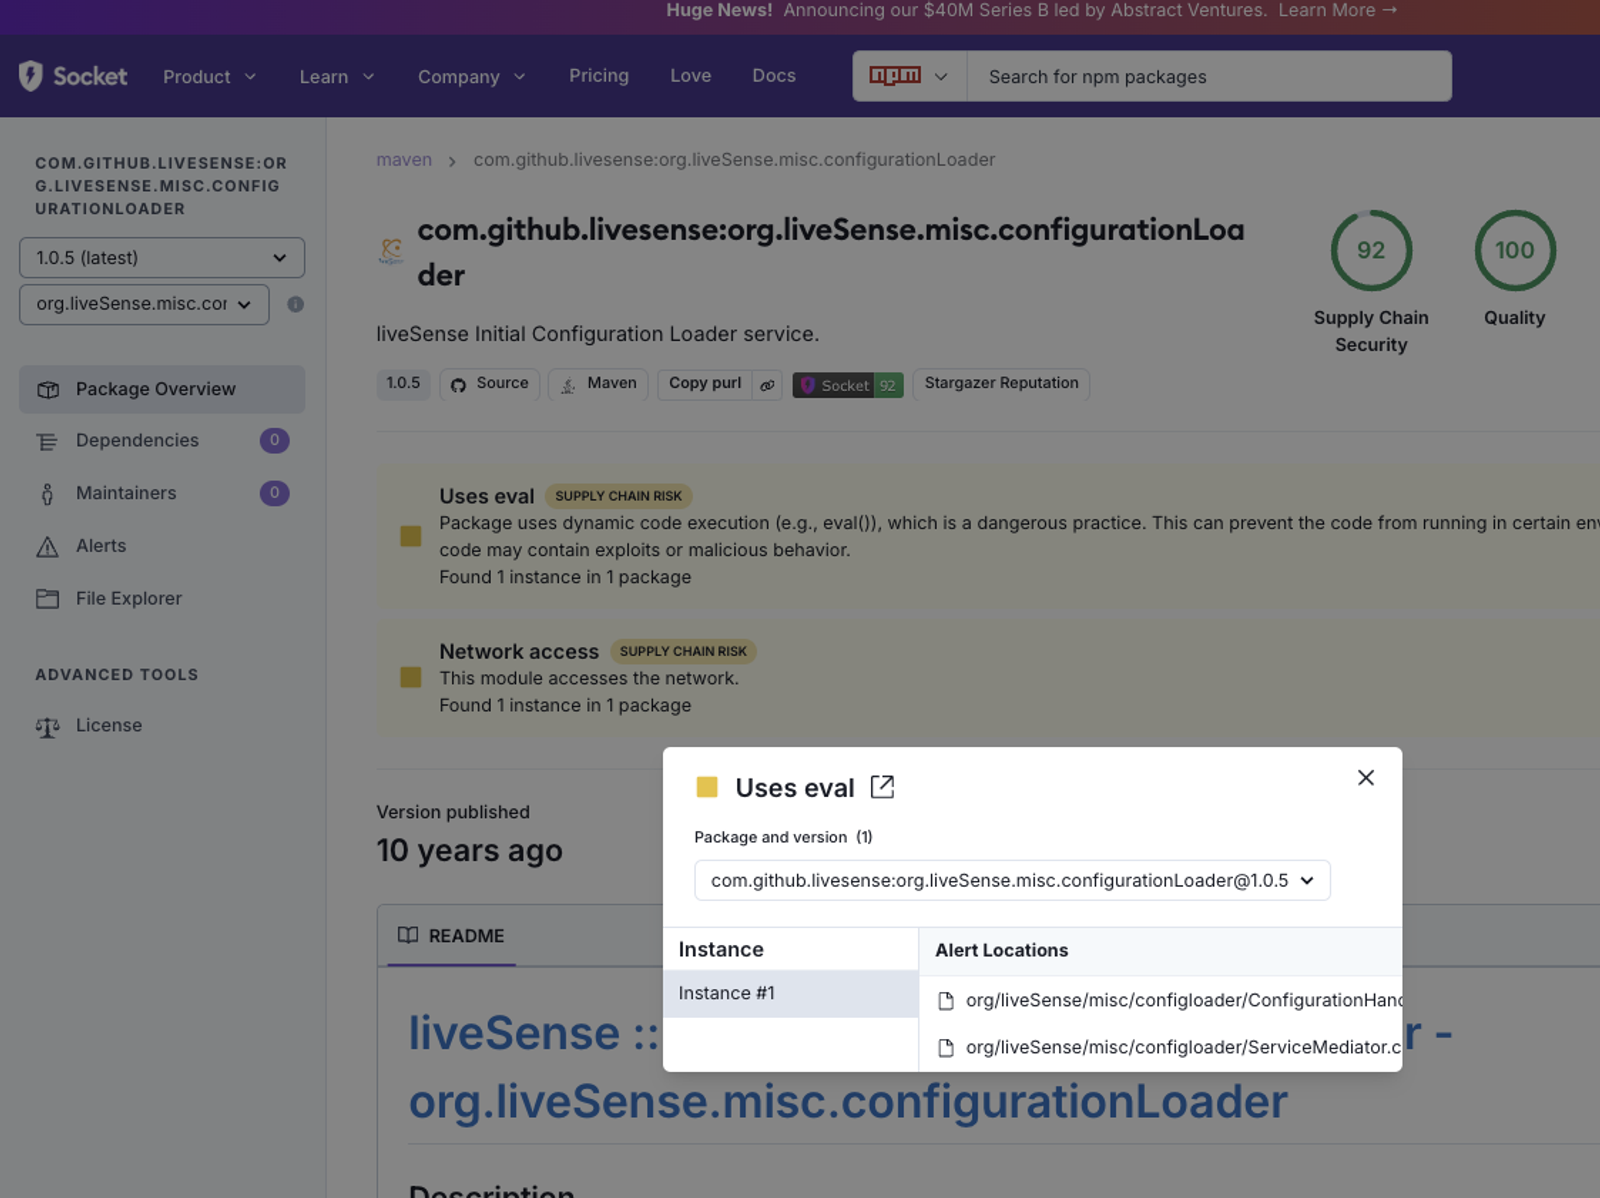Image resolution: width=1600 pixels, height=1198 pixels.
Task: Click the info icon beside artifact dropdown
Action: (295, 304)
